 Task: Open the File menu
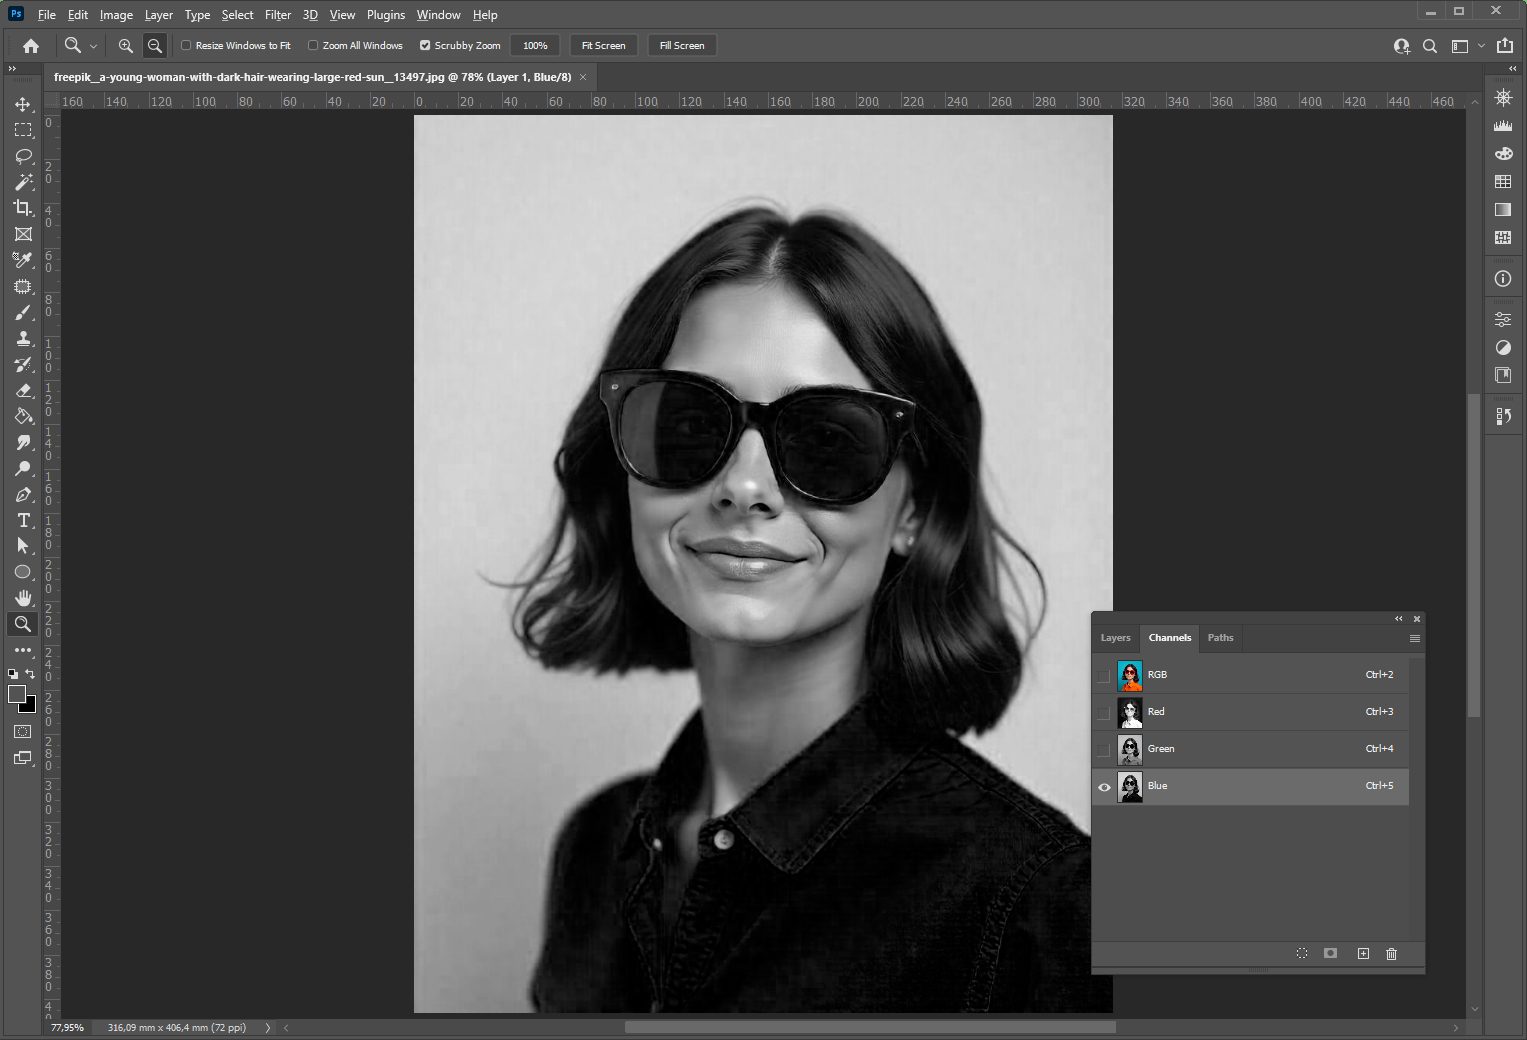pyautogui.click(x=47, y=15)
